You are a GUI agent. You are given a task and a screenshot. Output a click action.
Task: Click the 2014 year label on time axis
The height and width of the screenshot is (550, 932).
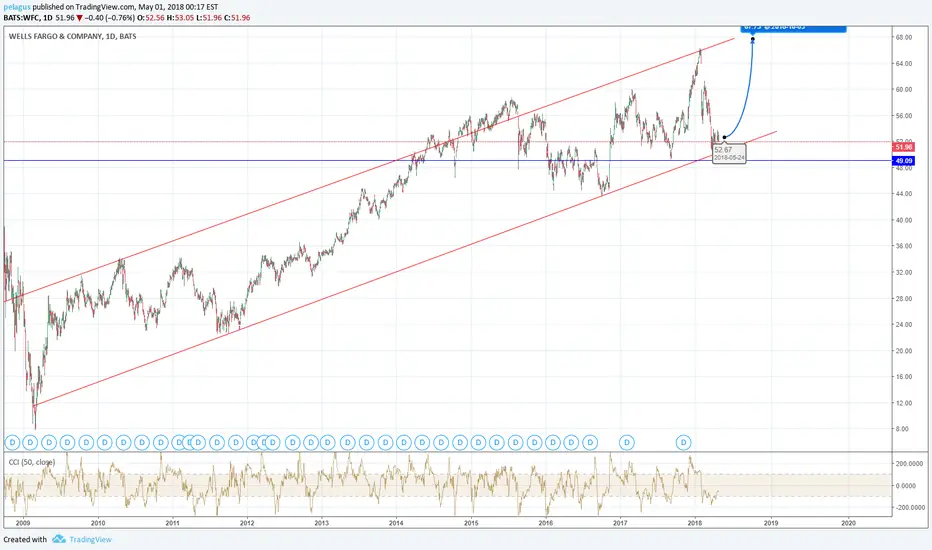(x=396, y=523)
